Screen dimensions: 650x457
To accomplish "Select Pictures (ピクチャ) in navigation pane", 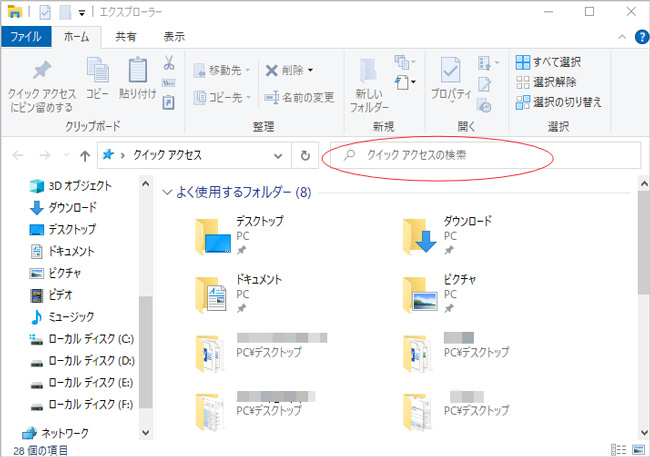I will pyautogui.click(x=56, y=273).
